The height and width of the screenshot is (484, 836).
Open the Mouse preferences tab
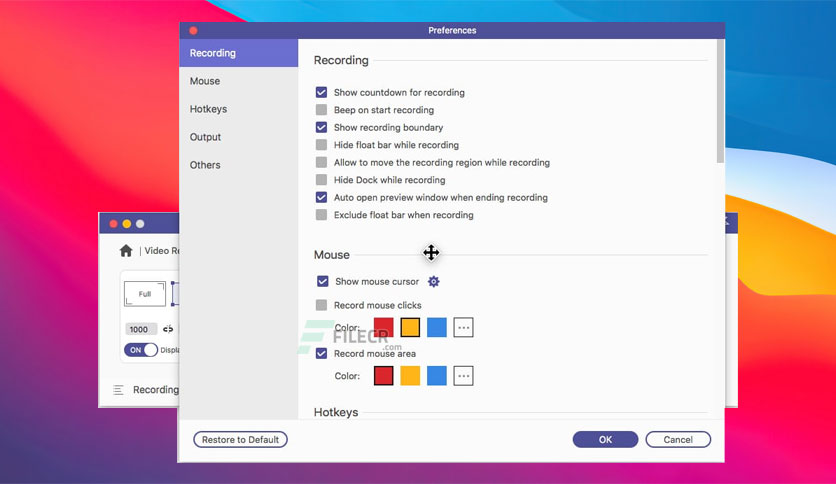[x=238, y=81]
